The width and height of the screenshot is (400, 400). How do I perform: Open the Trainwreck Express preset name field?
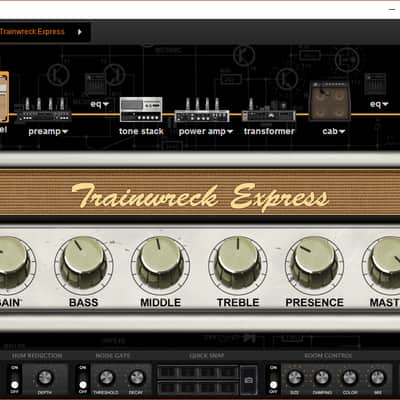[32, 32]
